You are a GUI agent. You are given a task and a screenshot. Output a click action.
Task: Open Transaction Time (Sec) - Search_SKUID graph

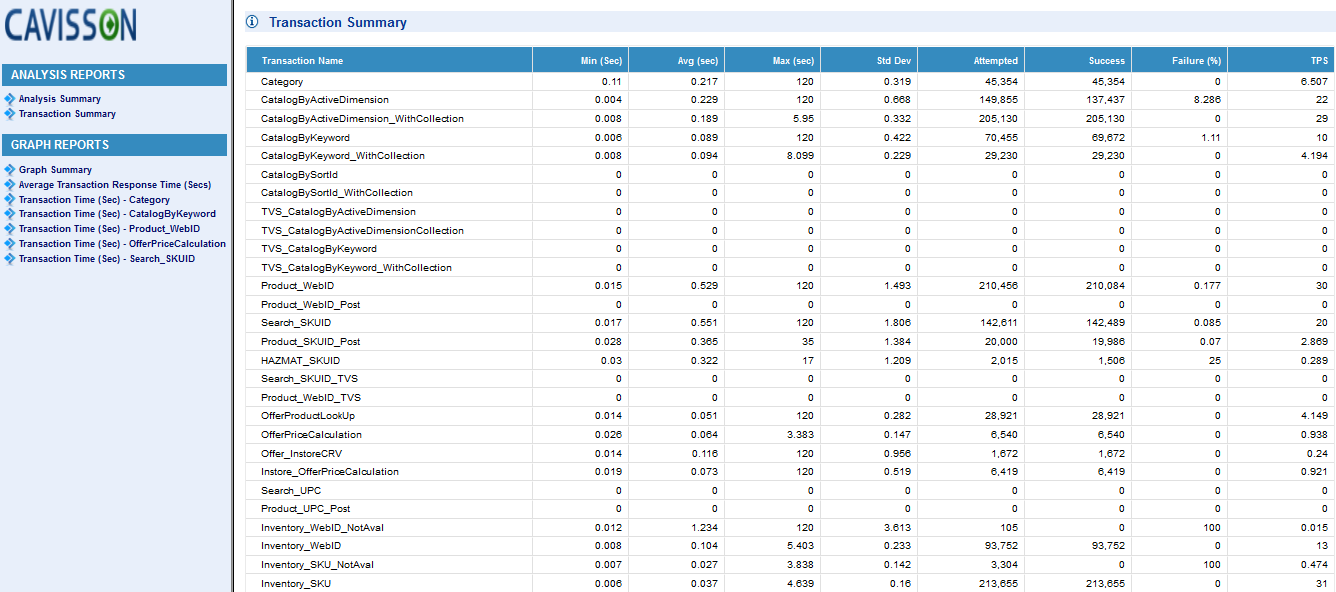[107, 259]
